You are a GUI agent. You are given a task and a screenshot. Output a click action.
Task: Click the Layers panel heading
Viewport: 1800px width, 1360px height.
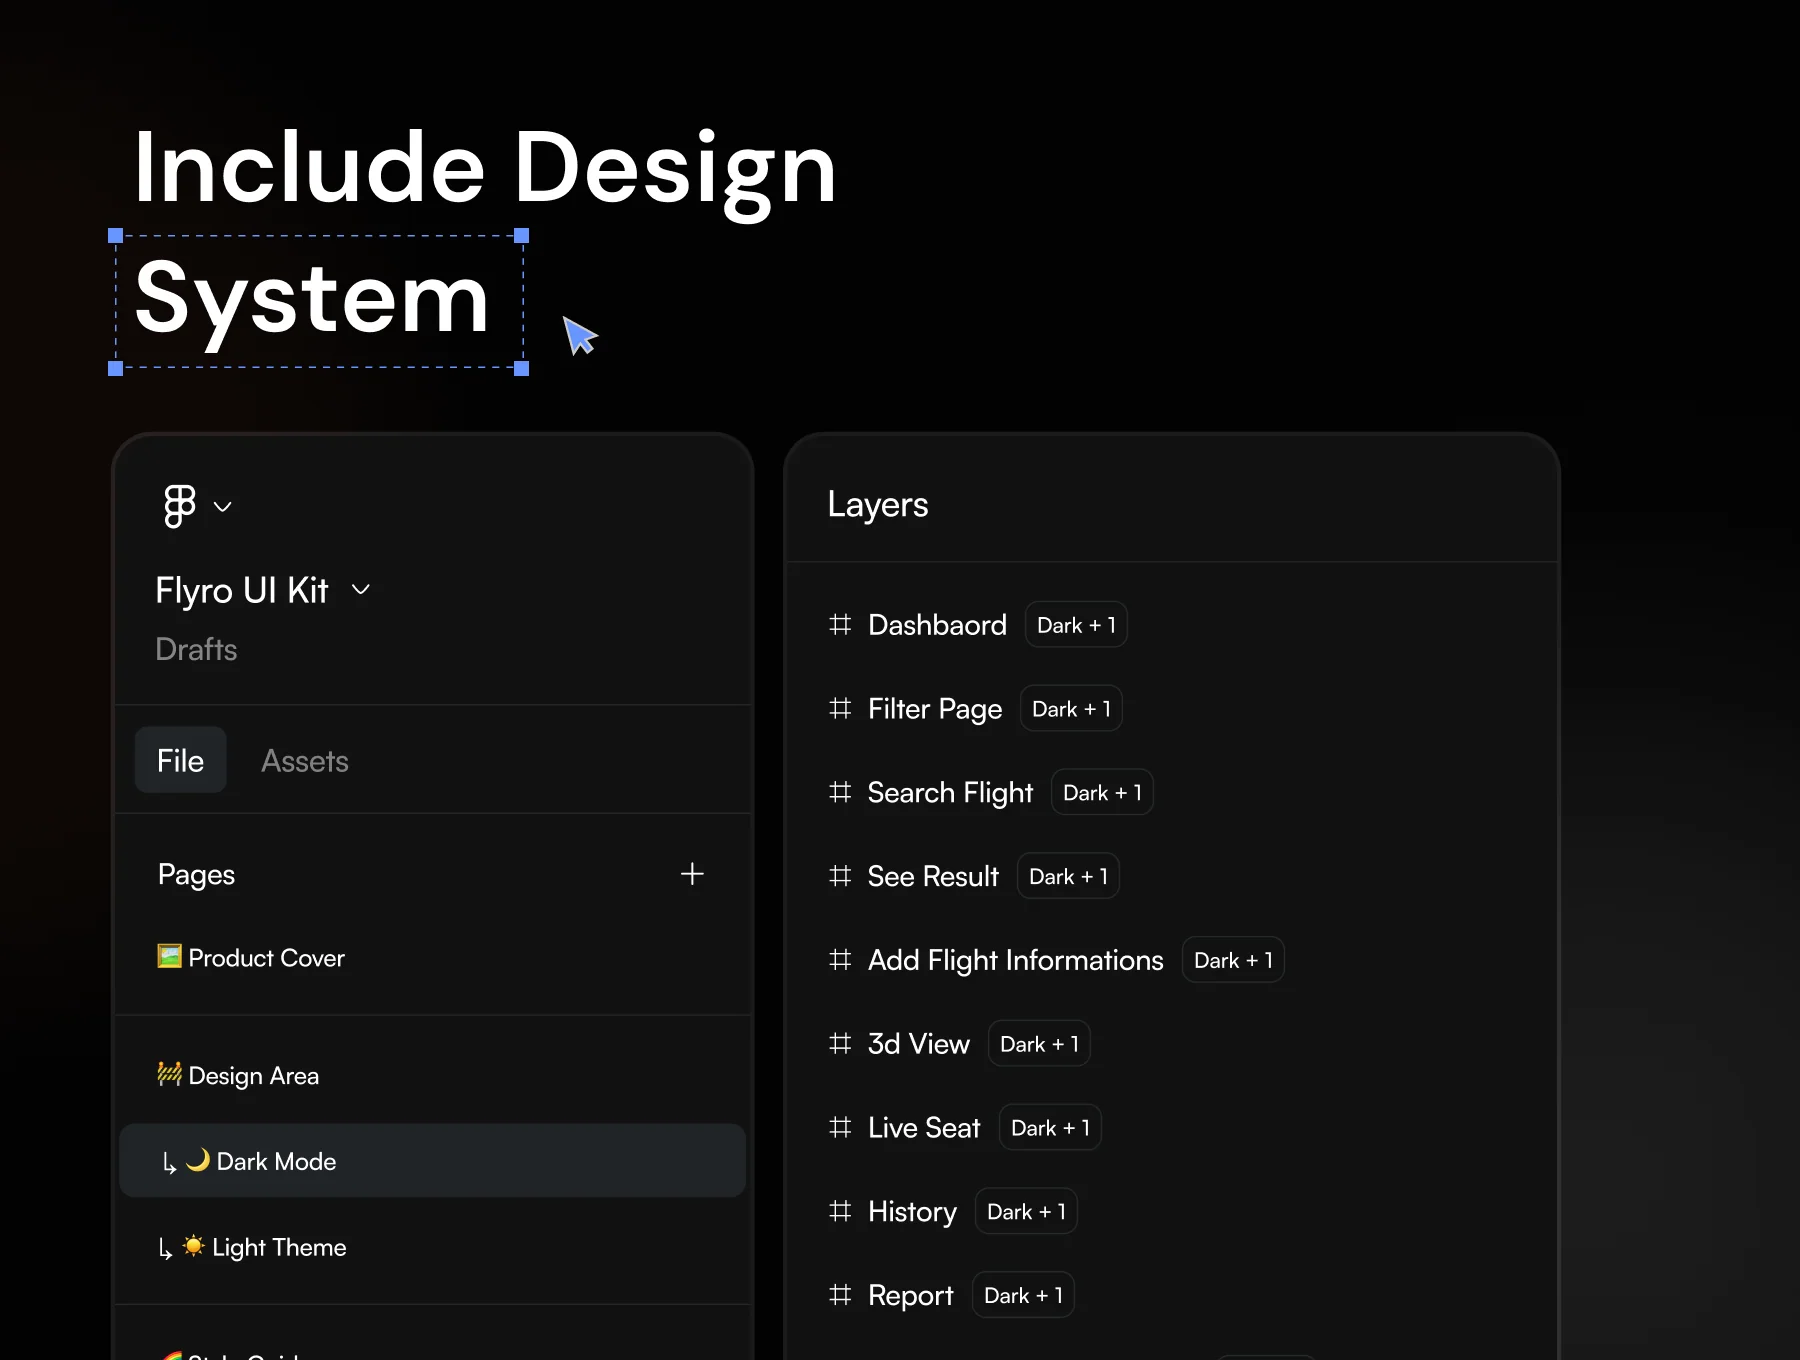tap(878, 505)
